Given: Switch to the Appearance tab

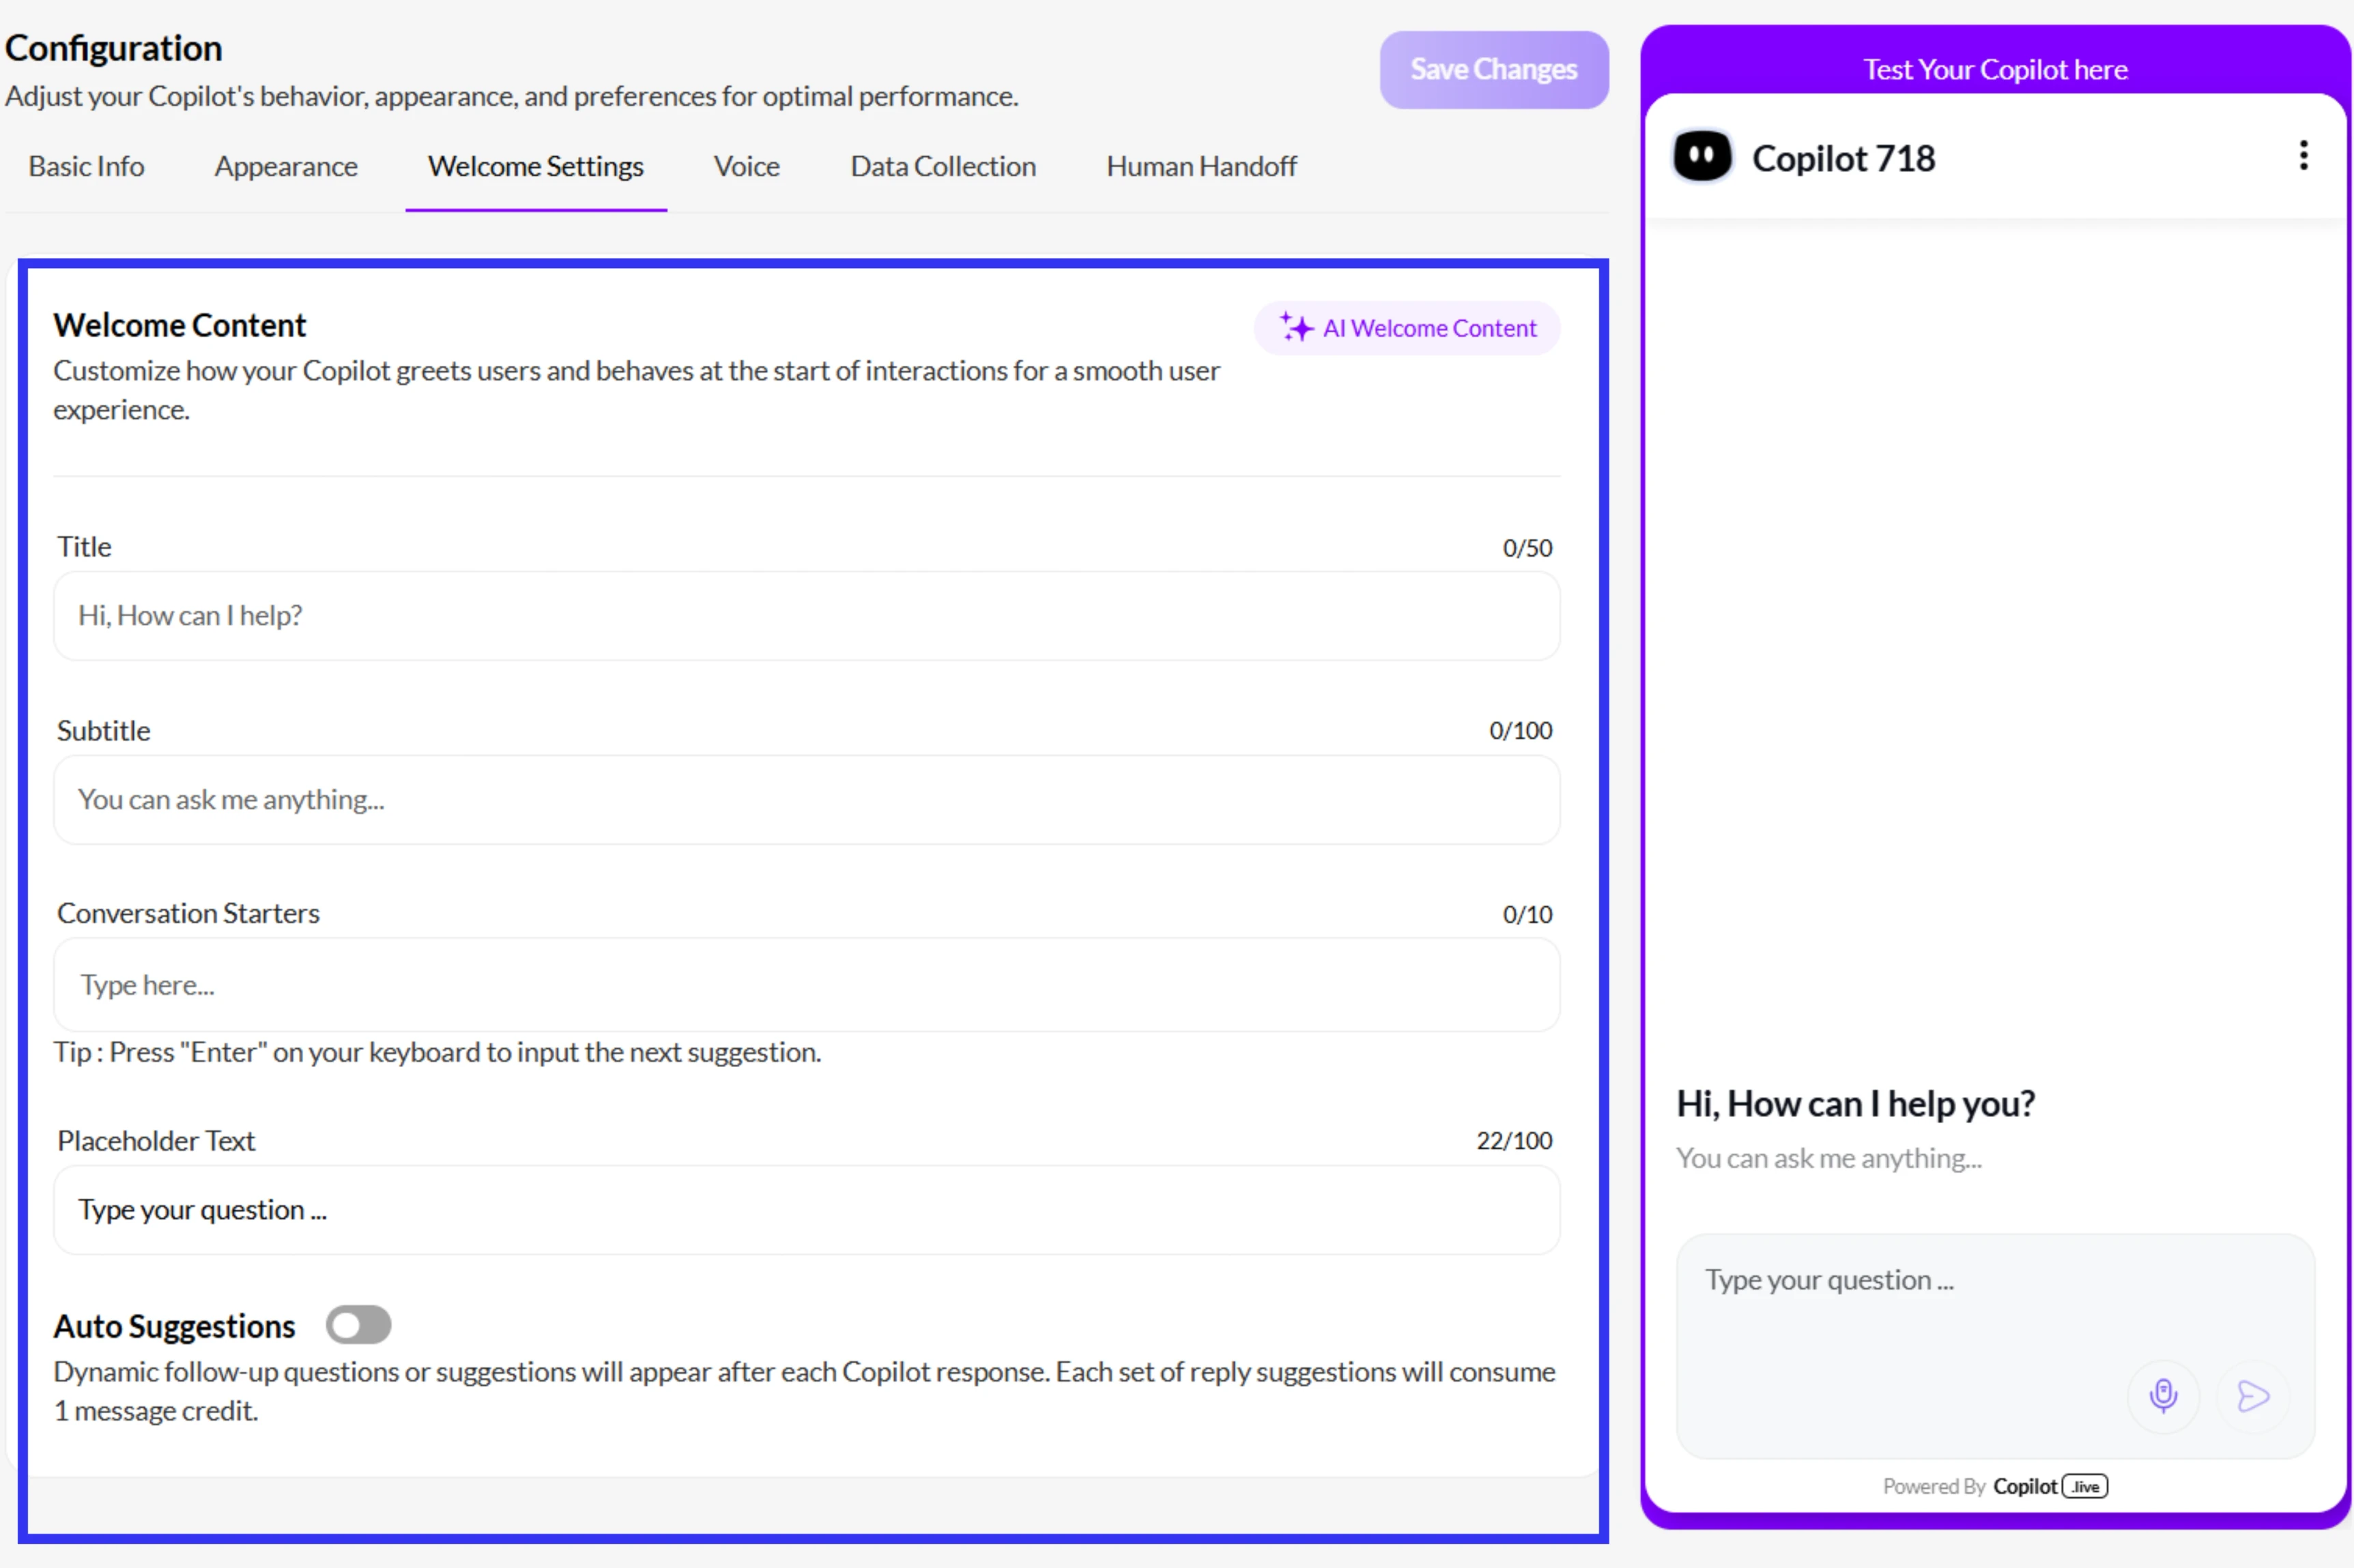Looking at the screenshot, I should 286,166.
